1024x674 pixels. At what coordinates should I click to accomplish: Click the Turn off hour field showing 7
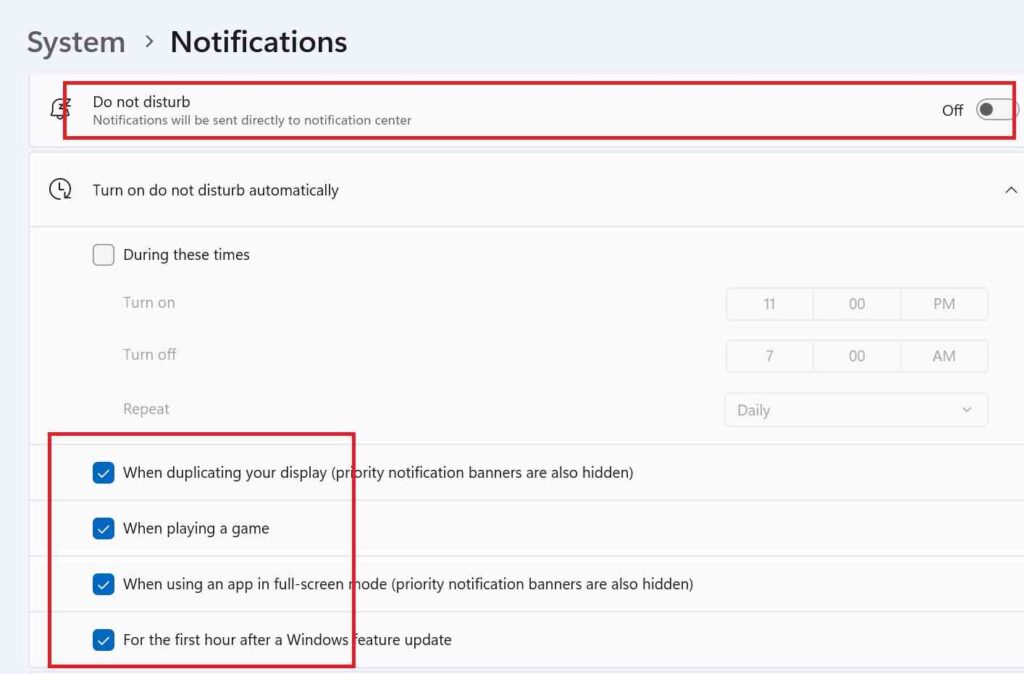(x=769, y=356)
